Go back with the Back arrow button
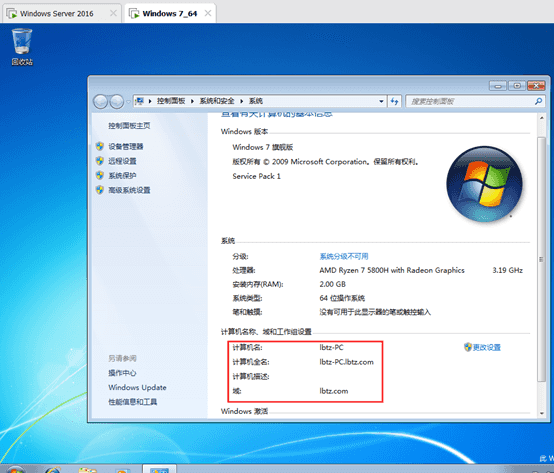The height and width of the screenshot is (473, 554). click(100, 102)
